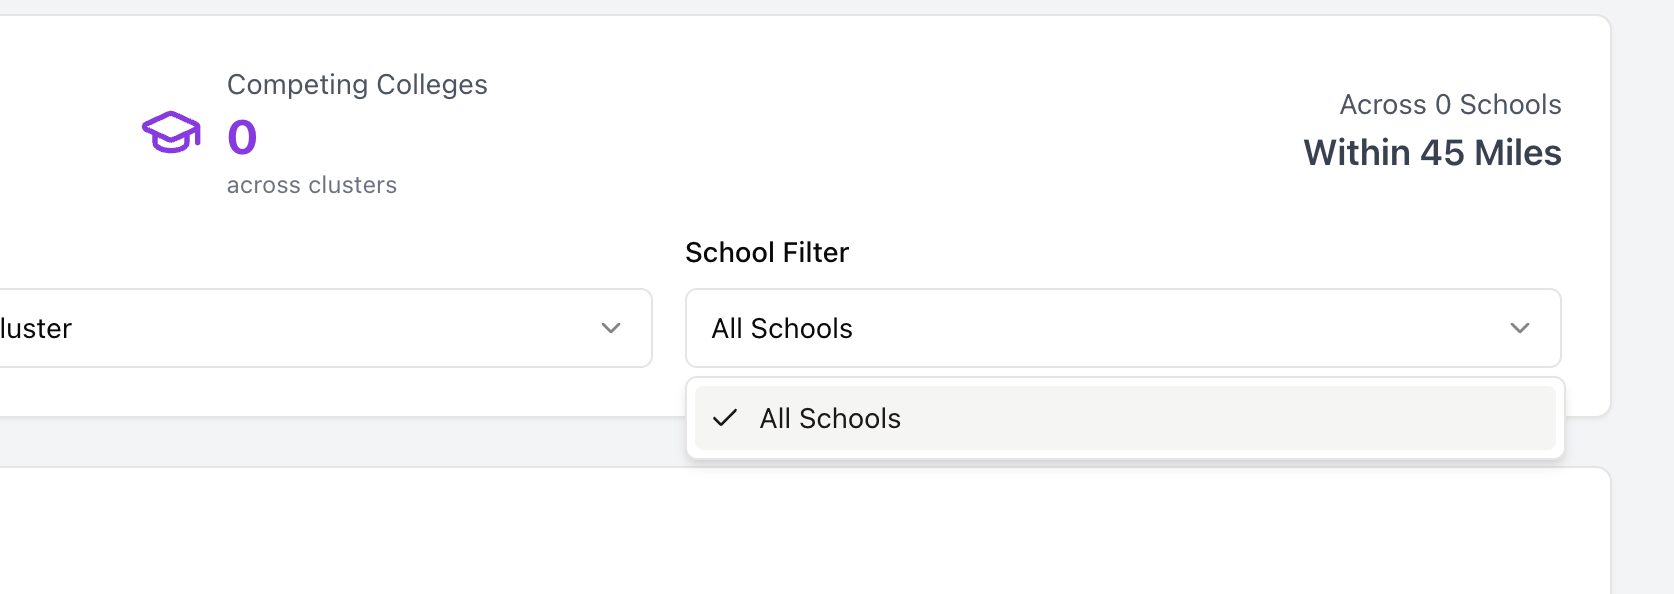
Task: Click the purple graduation cap icon
Action: pyautogui.click(x=171, y=132)
